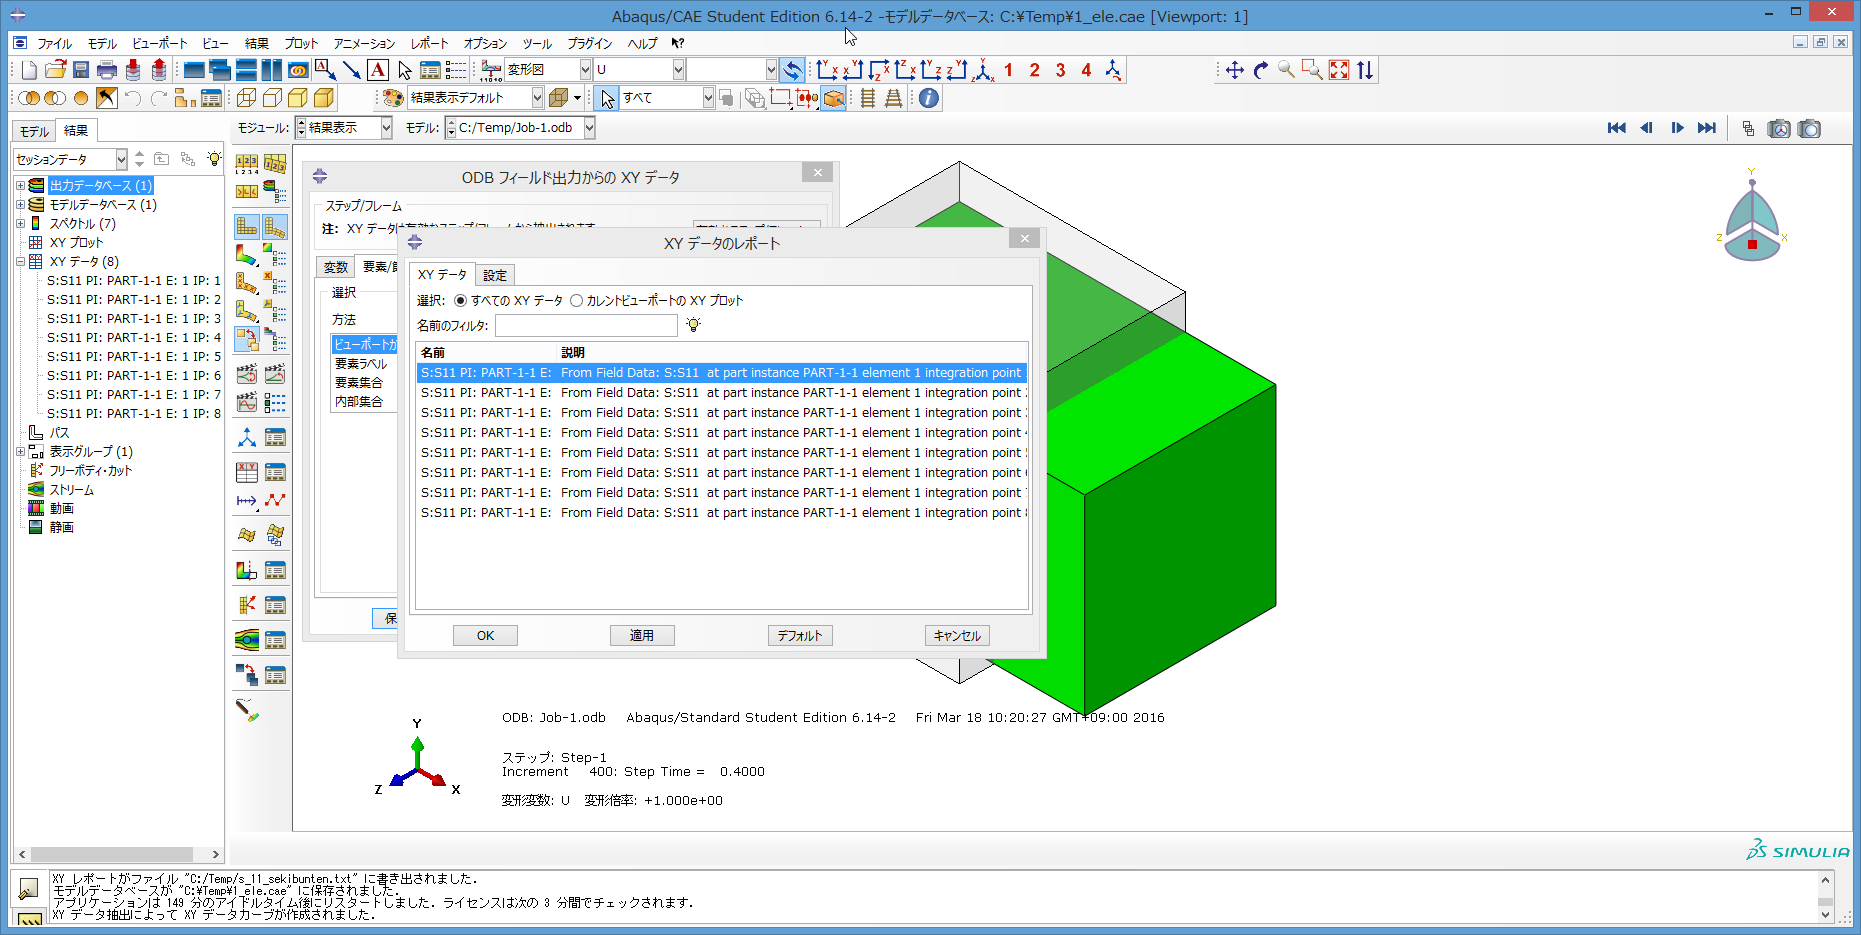Click the magnify view tool
This screenshot has width=1861, height=935.
coord(1287,70)
